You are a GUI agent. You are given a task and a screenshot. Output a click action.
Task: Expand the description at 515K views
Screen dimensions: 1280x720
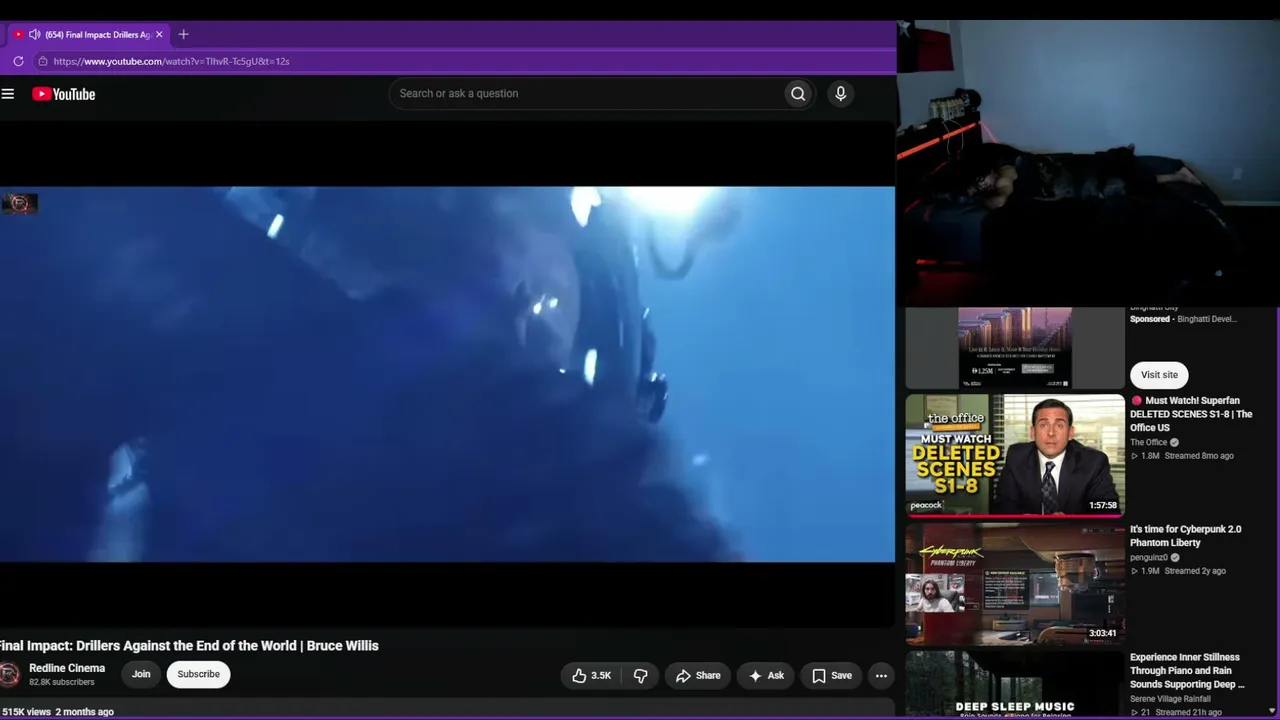58,712
